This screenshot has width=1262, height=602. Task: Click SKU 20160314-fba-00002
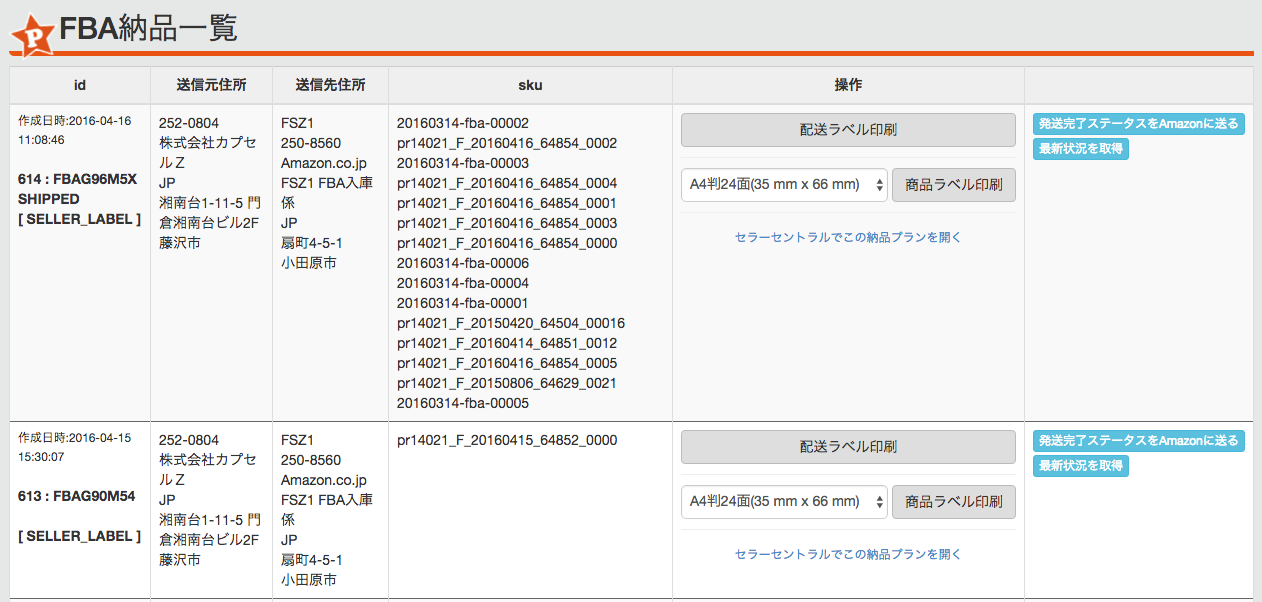point(463,123)
